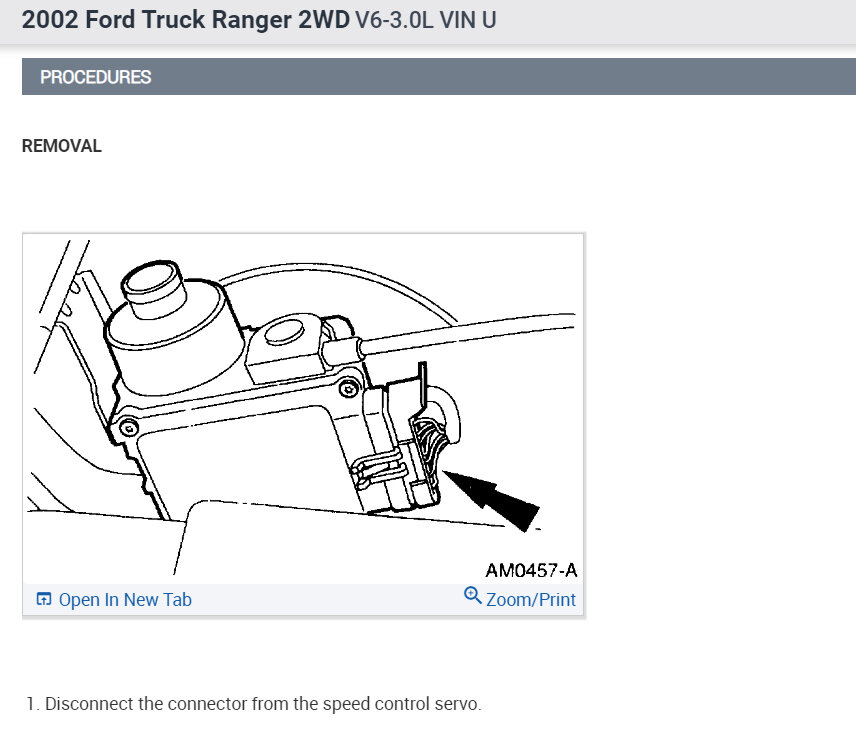This screenshot has width=856, height=734.
Task: Click step 1 disconnect connector instruction text
Action: point(254,703)
